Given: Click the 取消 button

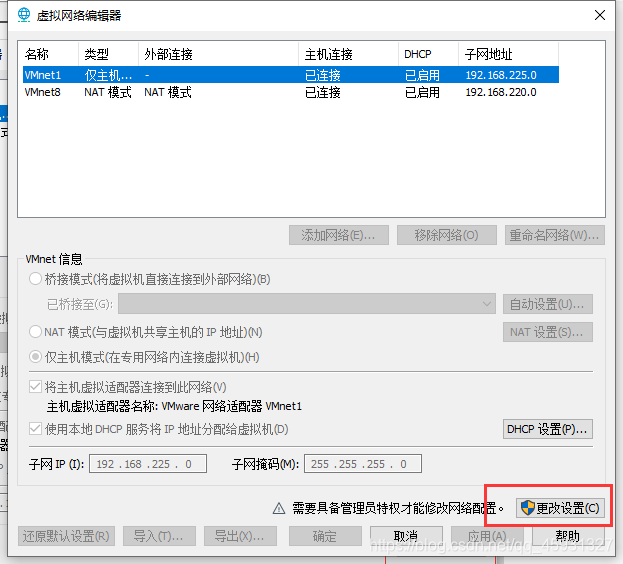Looking at the screenshot, I should click(406, 536).
